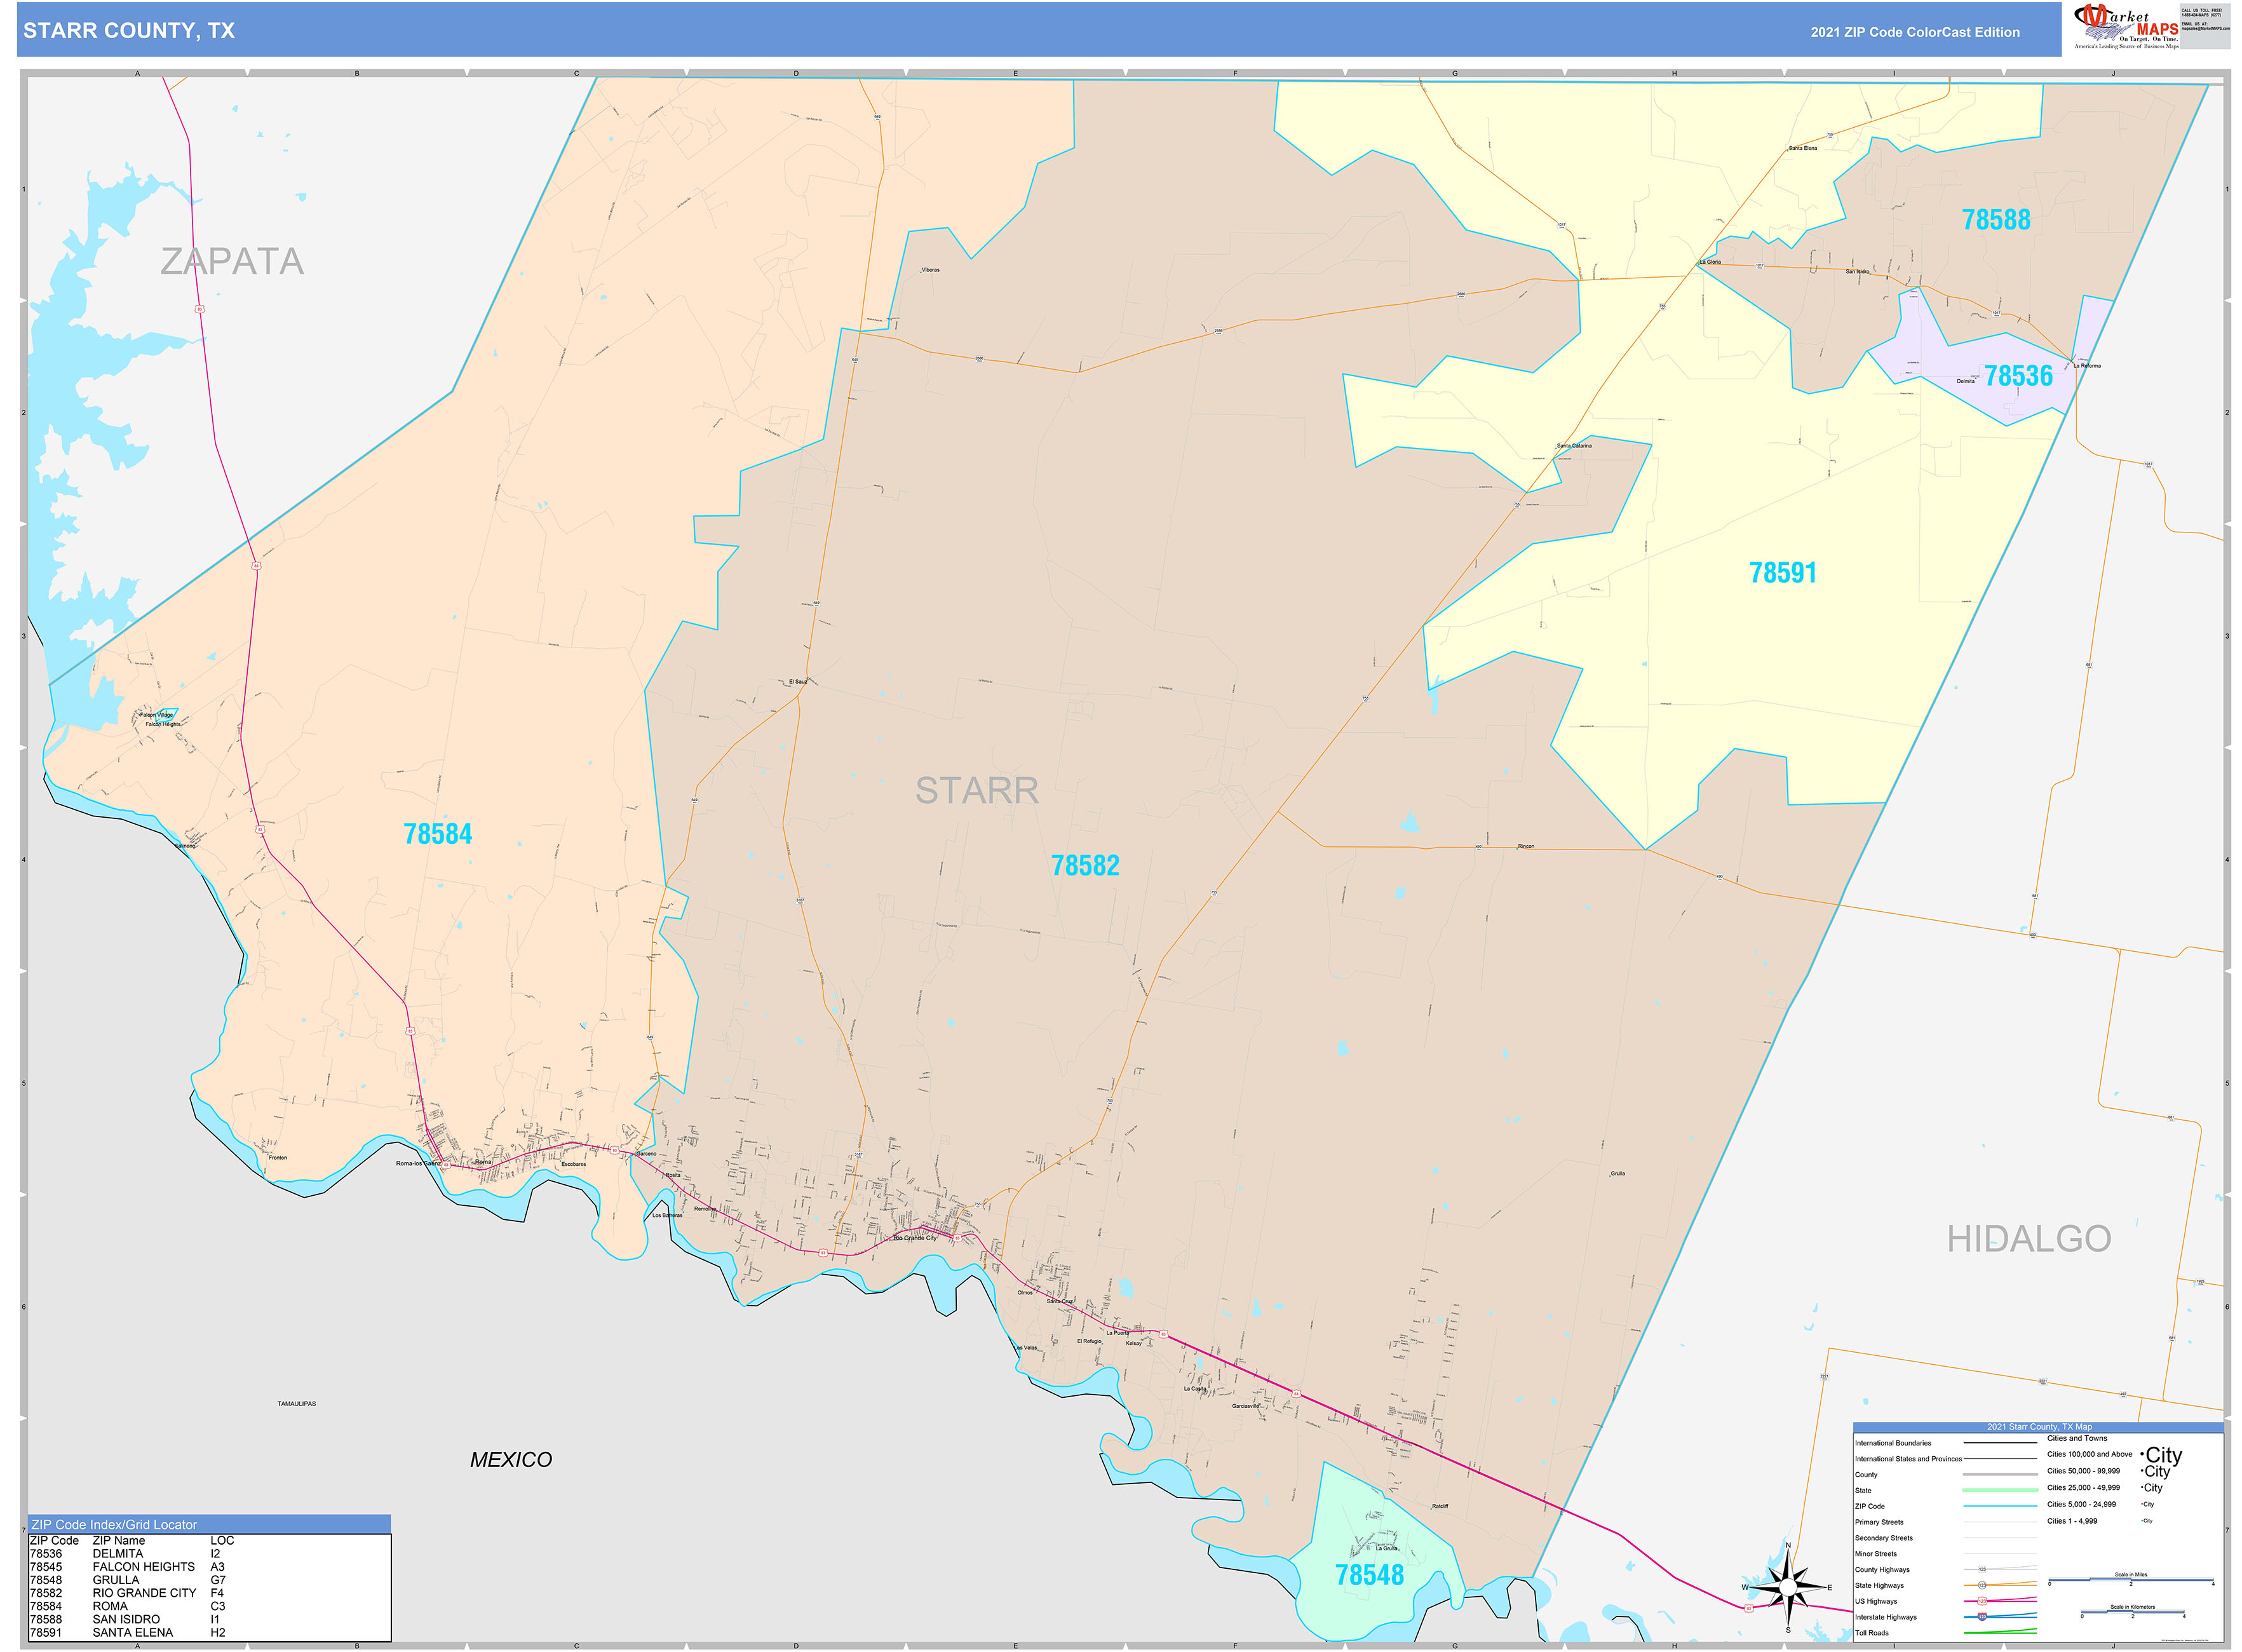
Task: Click the Rio Grande City town label
Action: (915, 1238)
